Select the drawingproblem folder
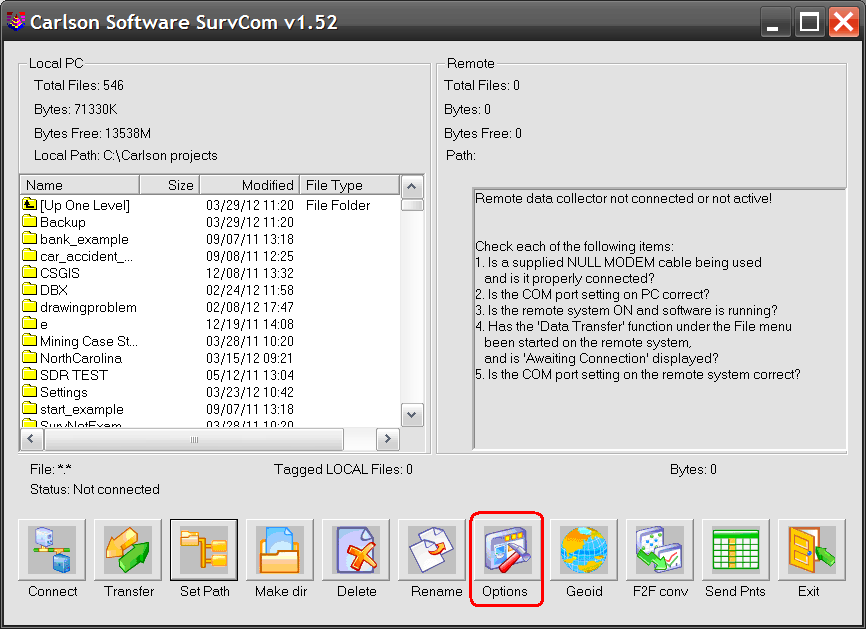 (80, 308)
